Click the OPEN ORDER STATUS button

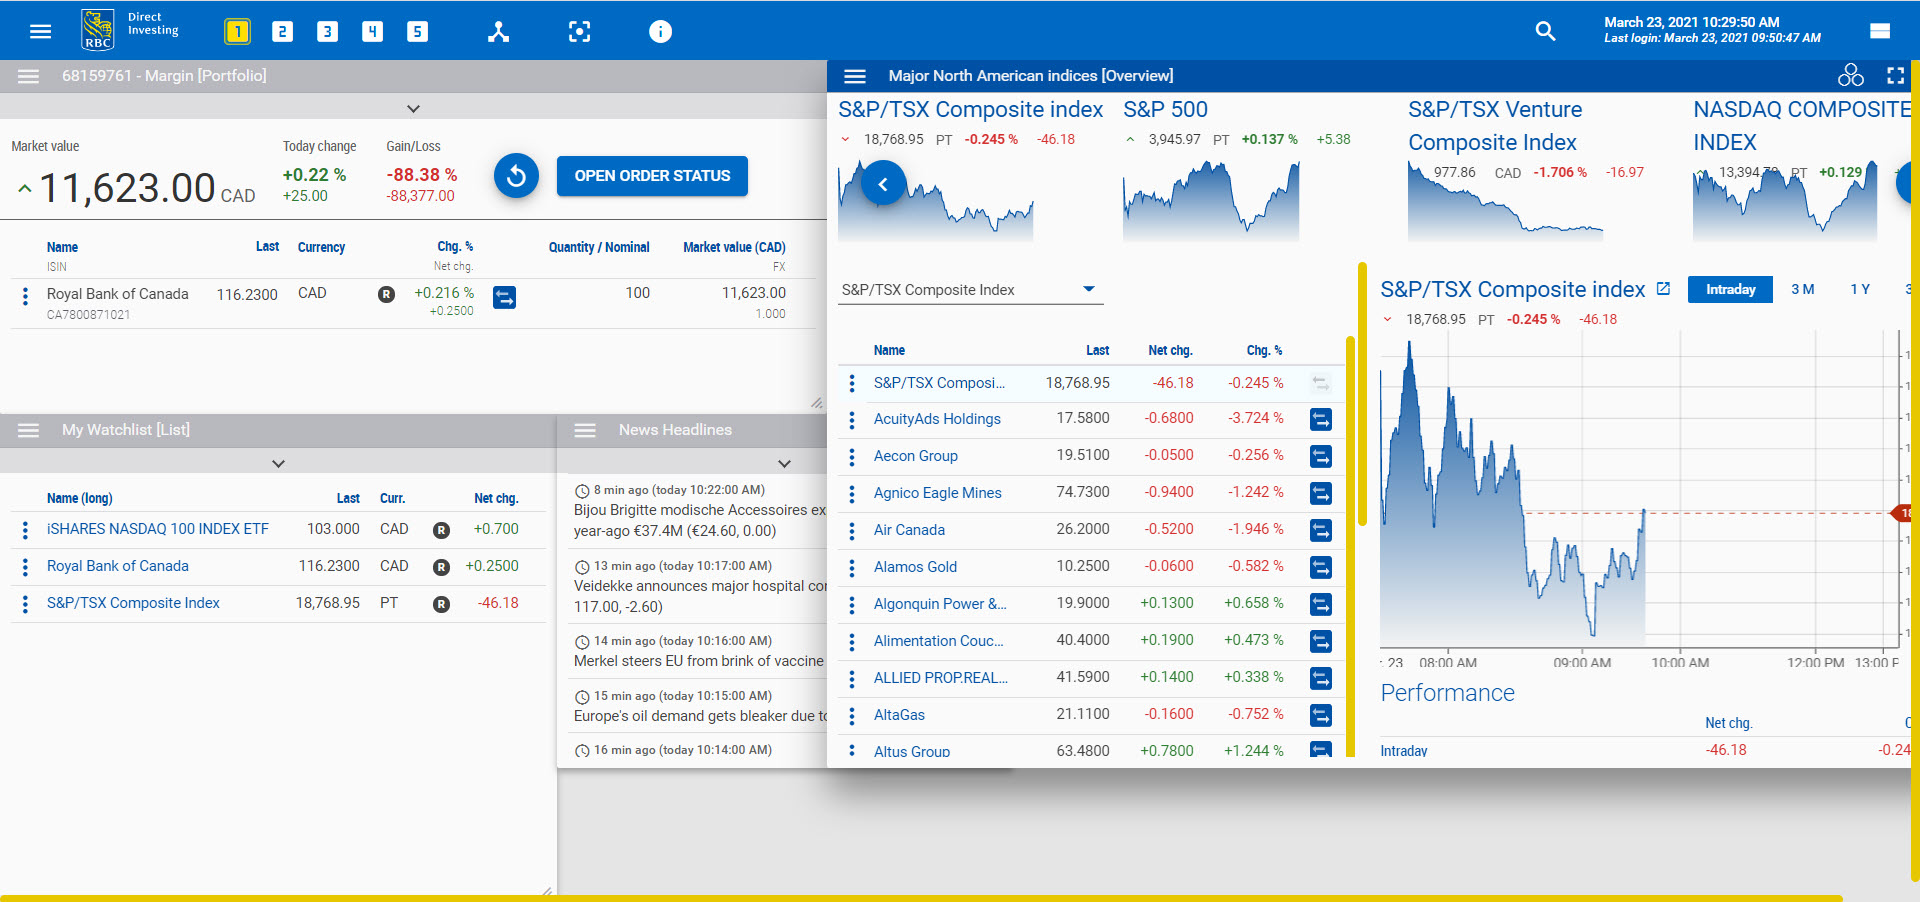tap(652, 176)
